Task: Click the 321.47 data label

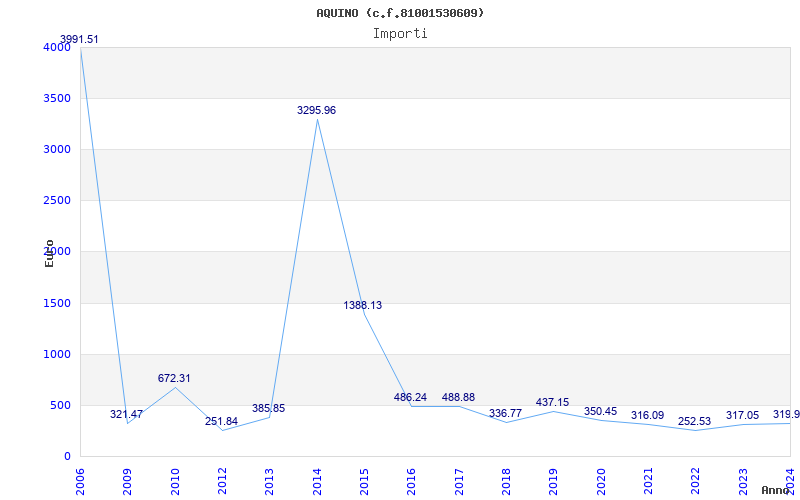Action: click(127, 414)
